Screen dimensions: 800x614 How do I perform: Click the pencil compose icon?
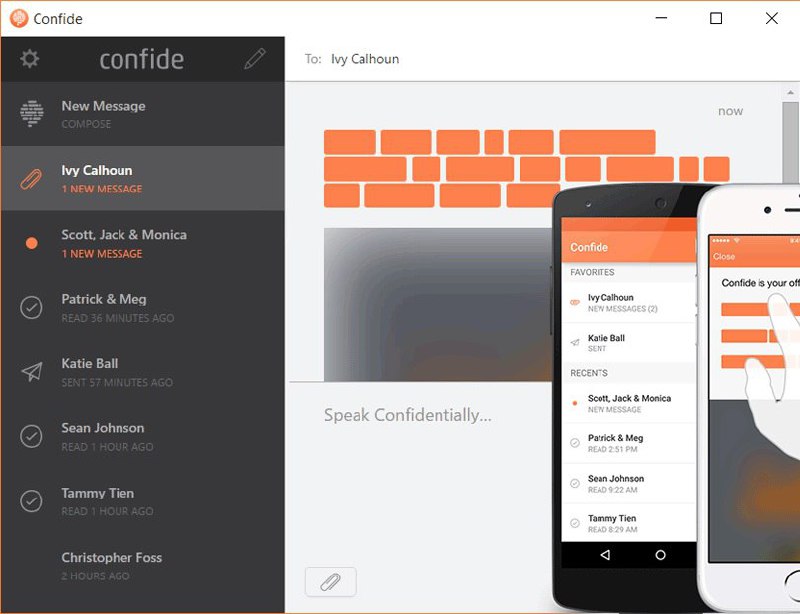(255, 59)
